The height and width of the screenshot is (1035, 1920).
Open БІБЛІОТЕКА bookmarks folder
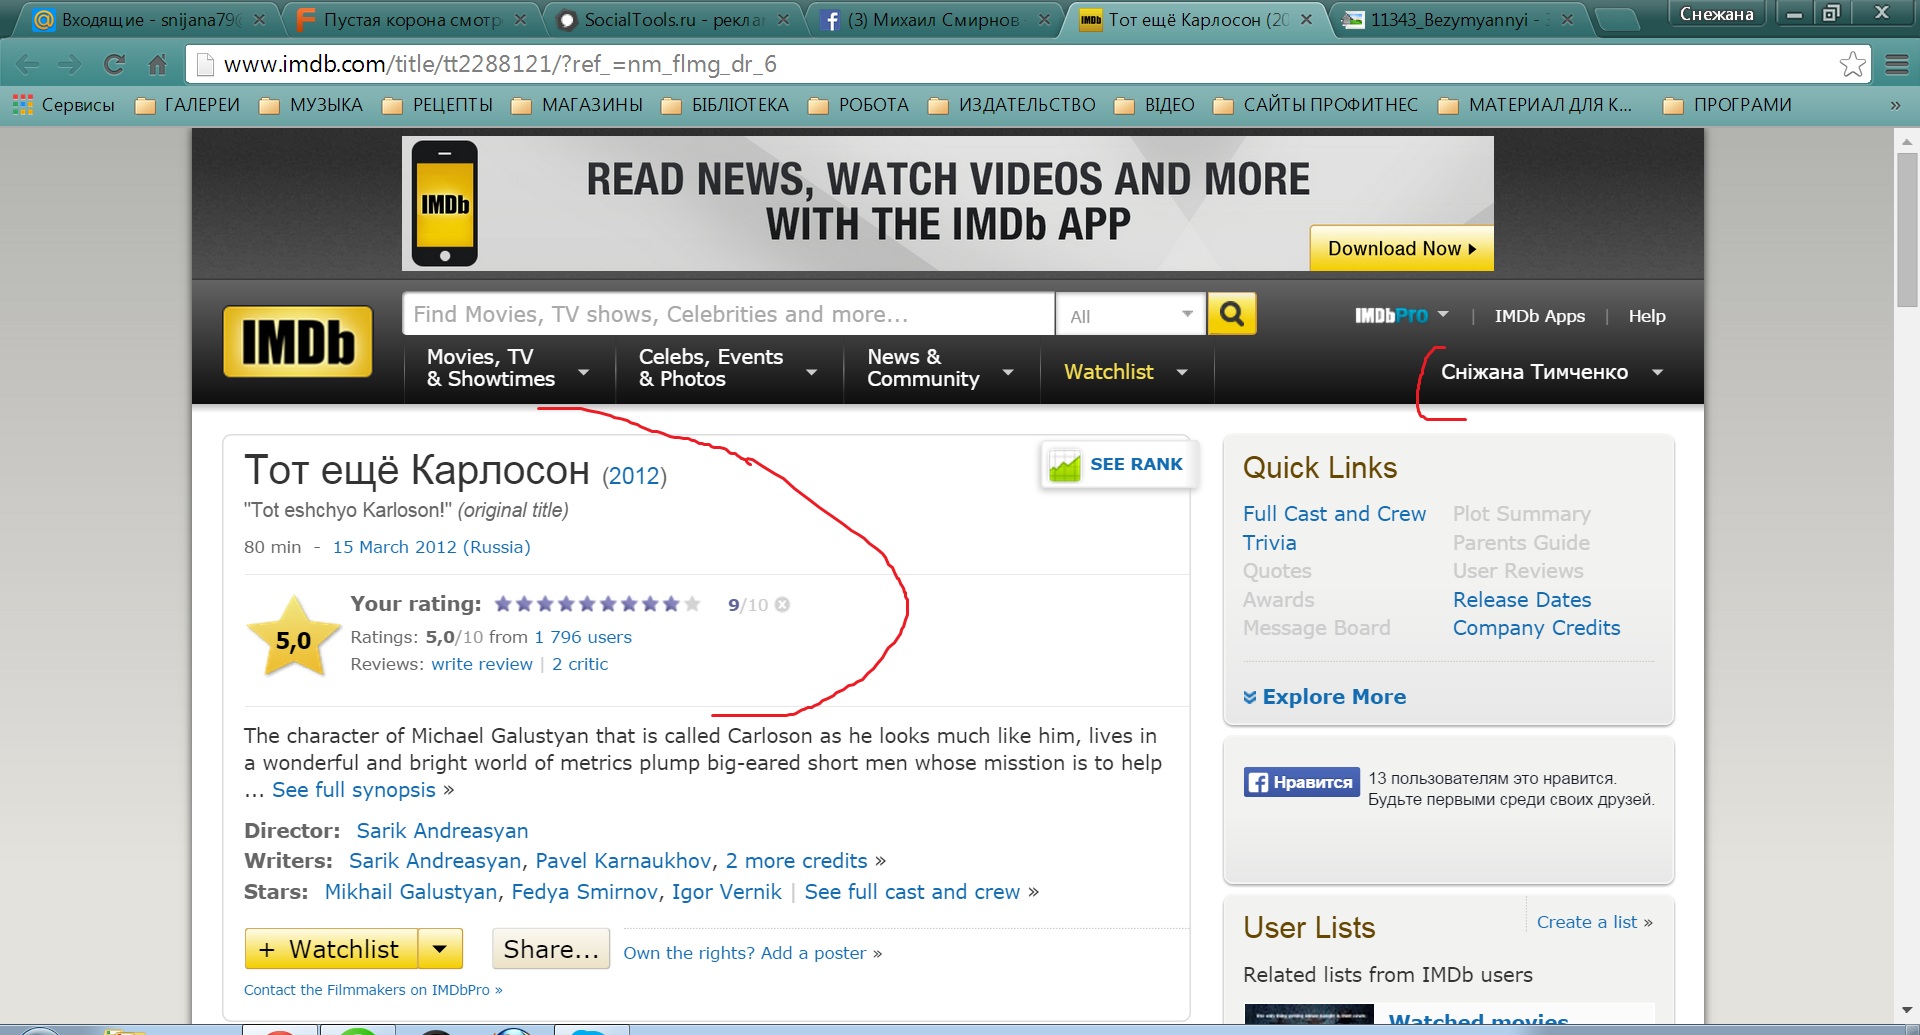725,105
